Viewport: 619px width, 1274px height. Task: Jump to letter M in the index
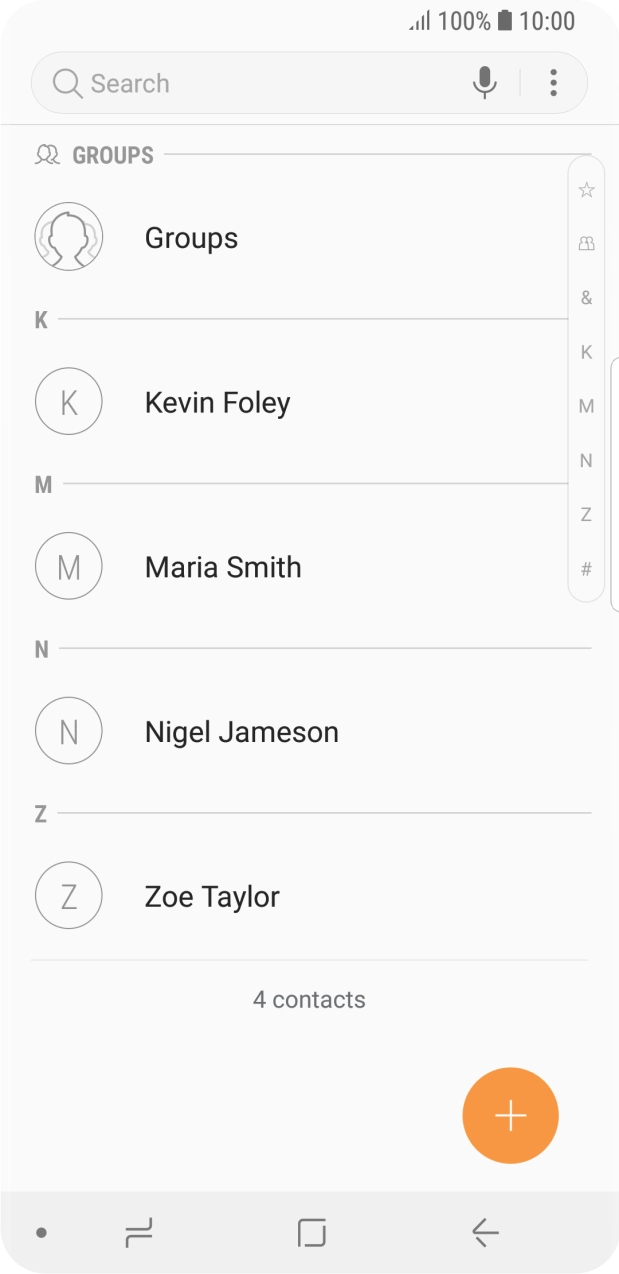(x=585, y=406)
